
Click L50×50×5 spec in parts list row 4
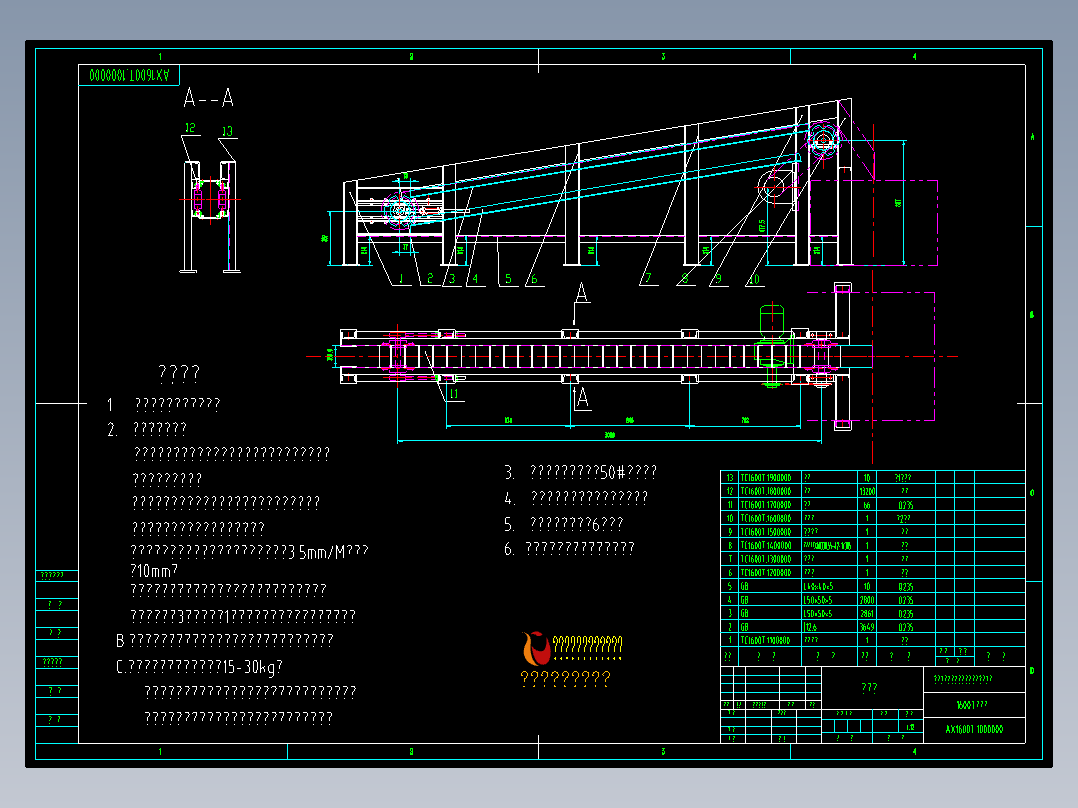818,600
